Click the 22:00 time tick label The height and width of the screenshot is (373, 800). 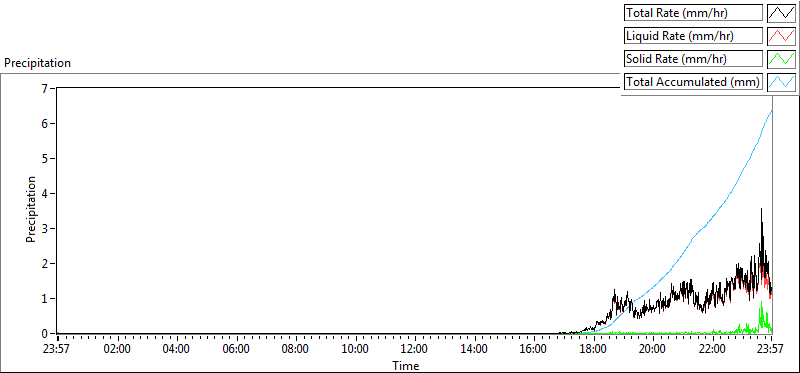[712, 350]
